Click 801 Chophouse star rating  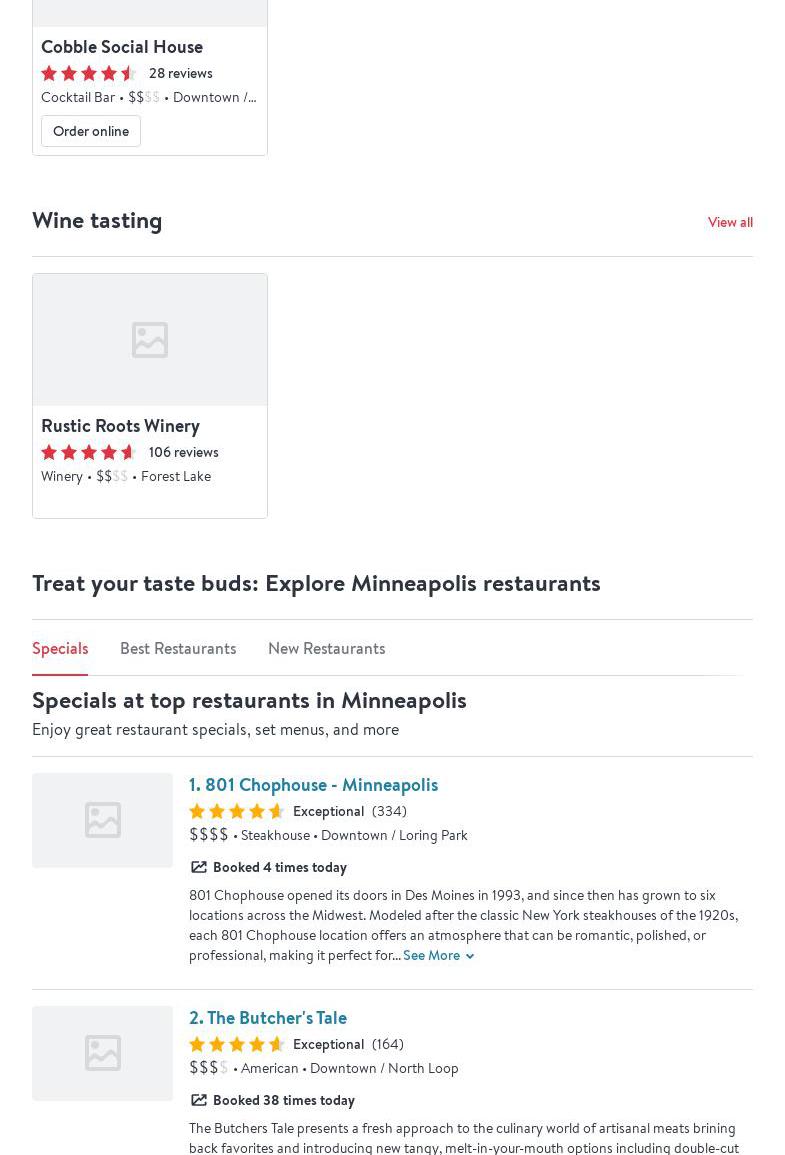(237, 811)
